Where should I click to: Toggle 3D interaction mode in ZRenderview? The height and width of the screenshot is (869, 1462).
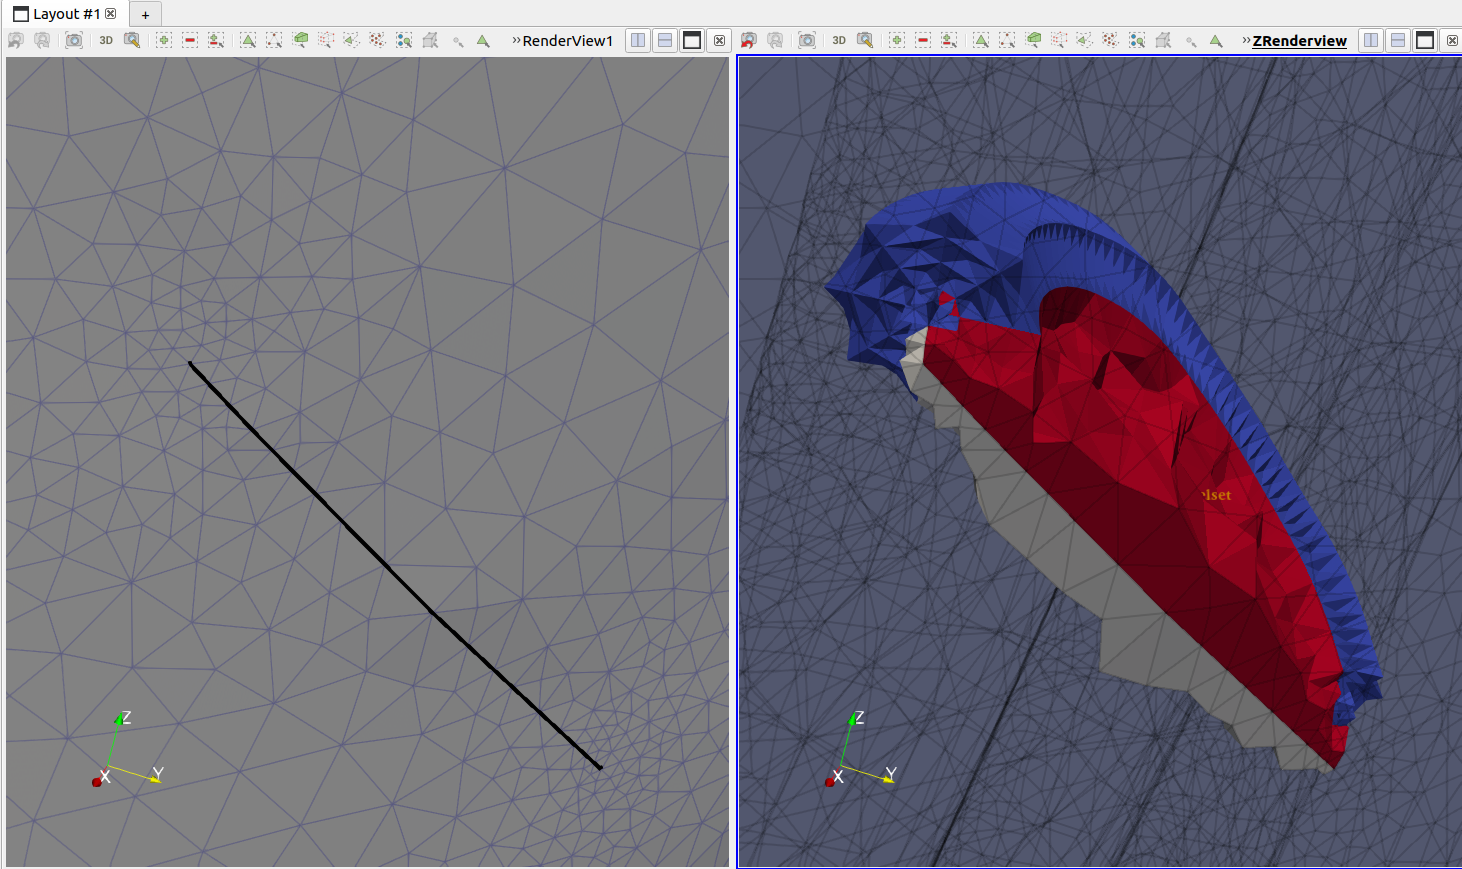coord(839,40)
